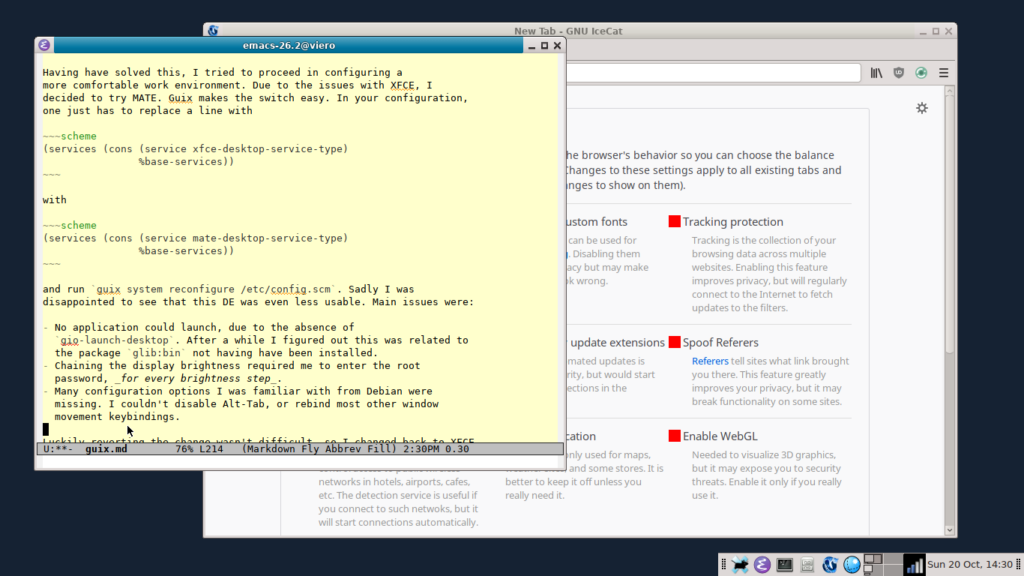
Task: Click the file cabinet icon in taskbar
Action: [x=807, y=565]
